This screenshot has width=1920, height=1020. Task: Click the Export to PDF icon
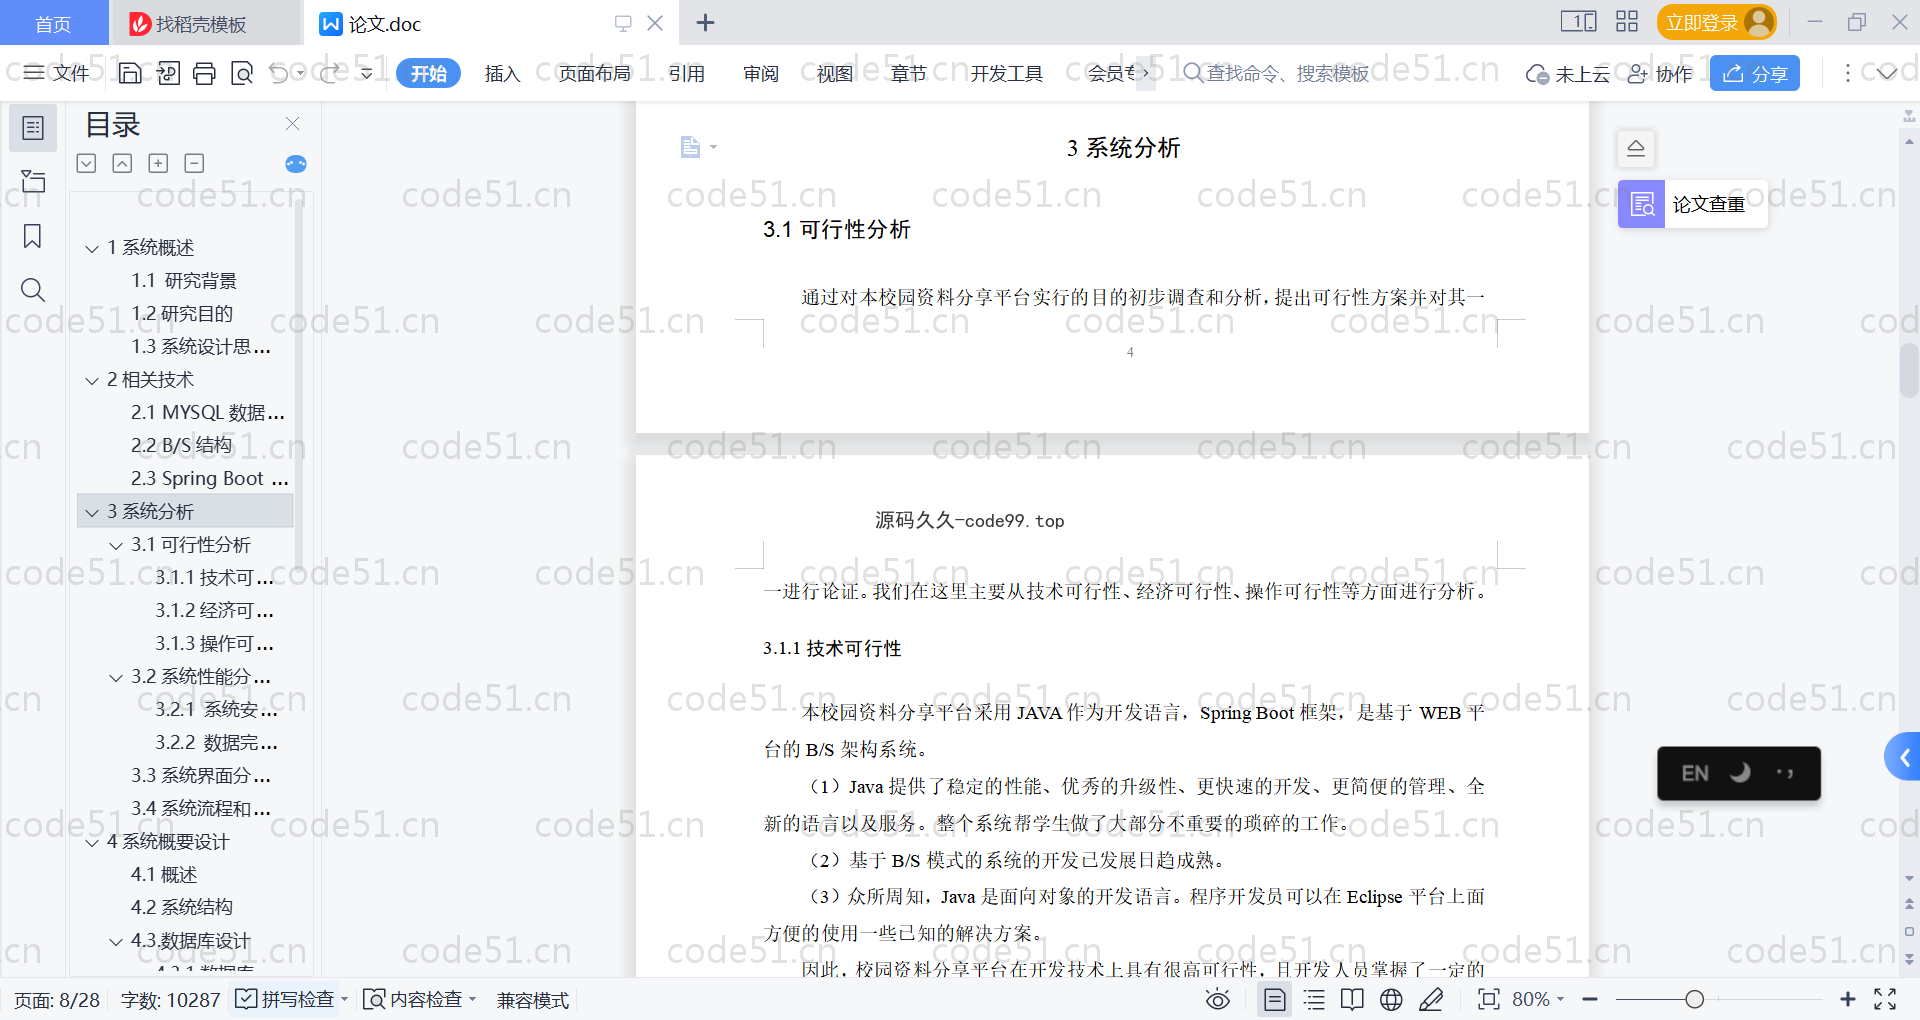[x=168, y=73]
